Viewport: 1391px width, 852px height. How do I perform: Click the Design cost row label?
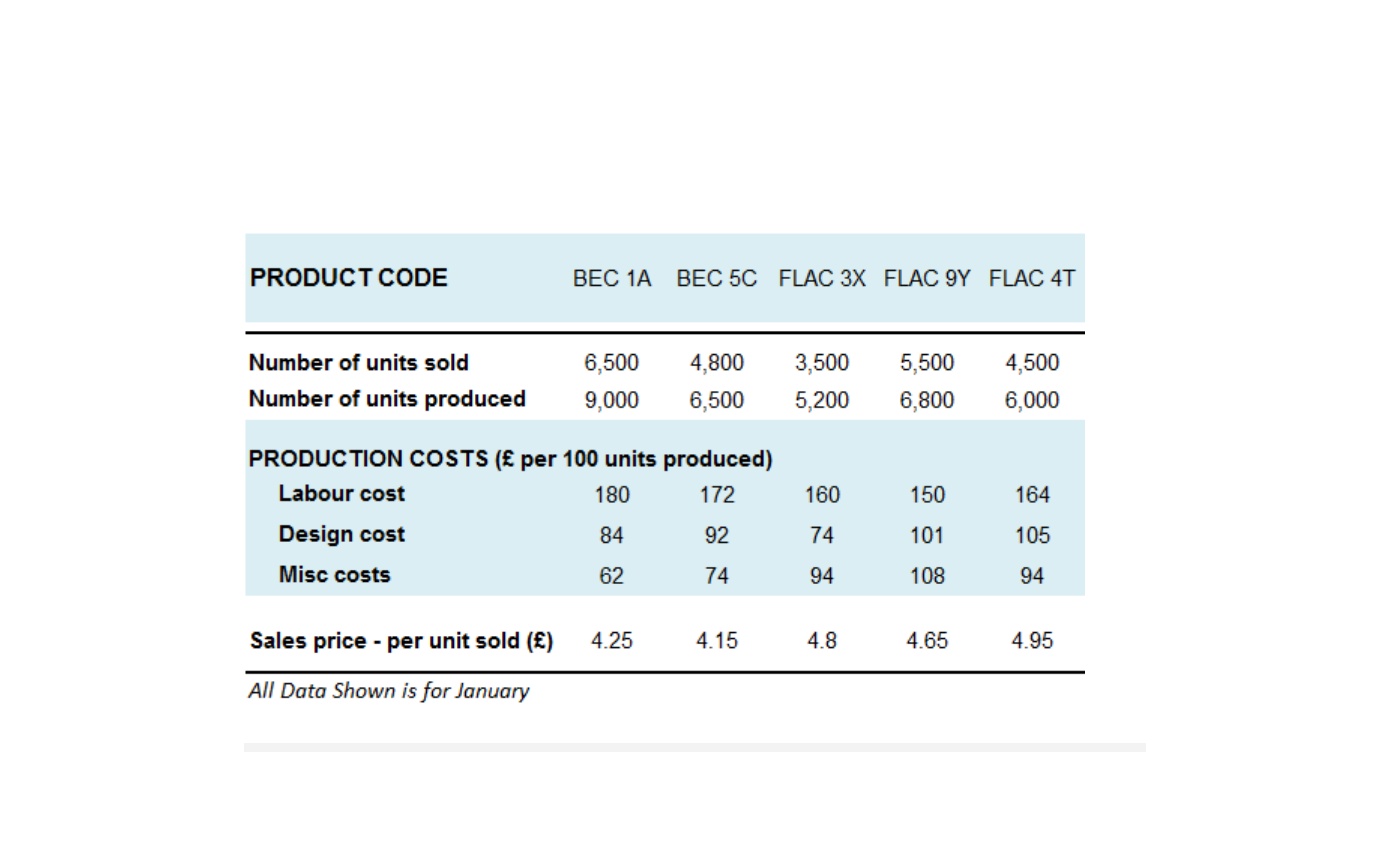(342, 534)
